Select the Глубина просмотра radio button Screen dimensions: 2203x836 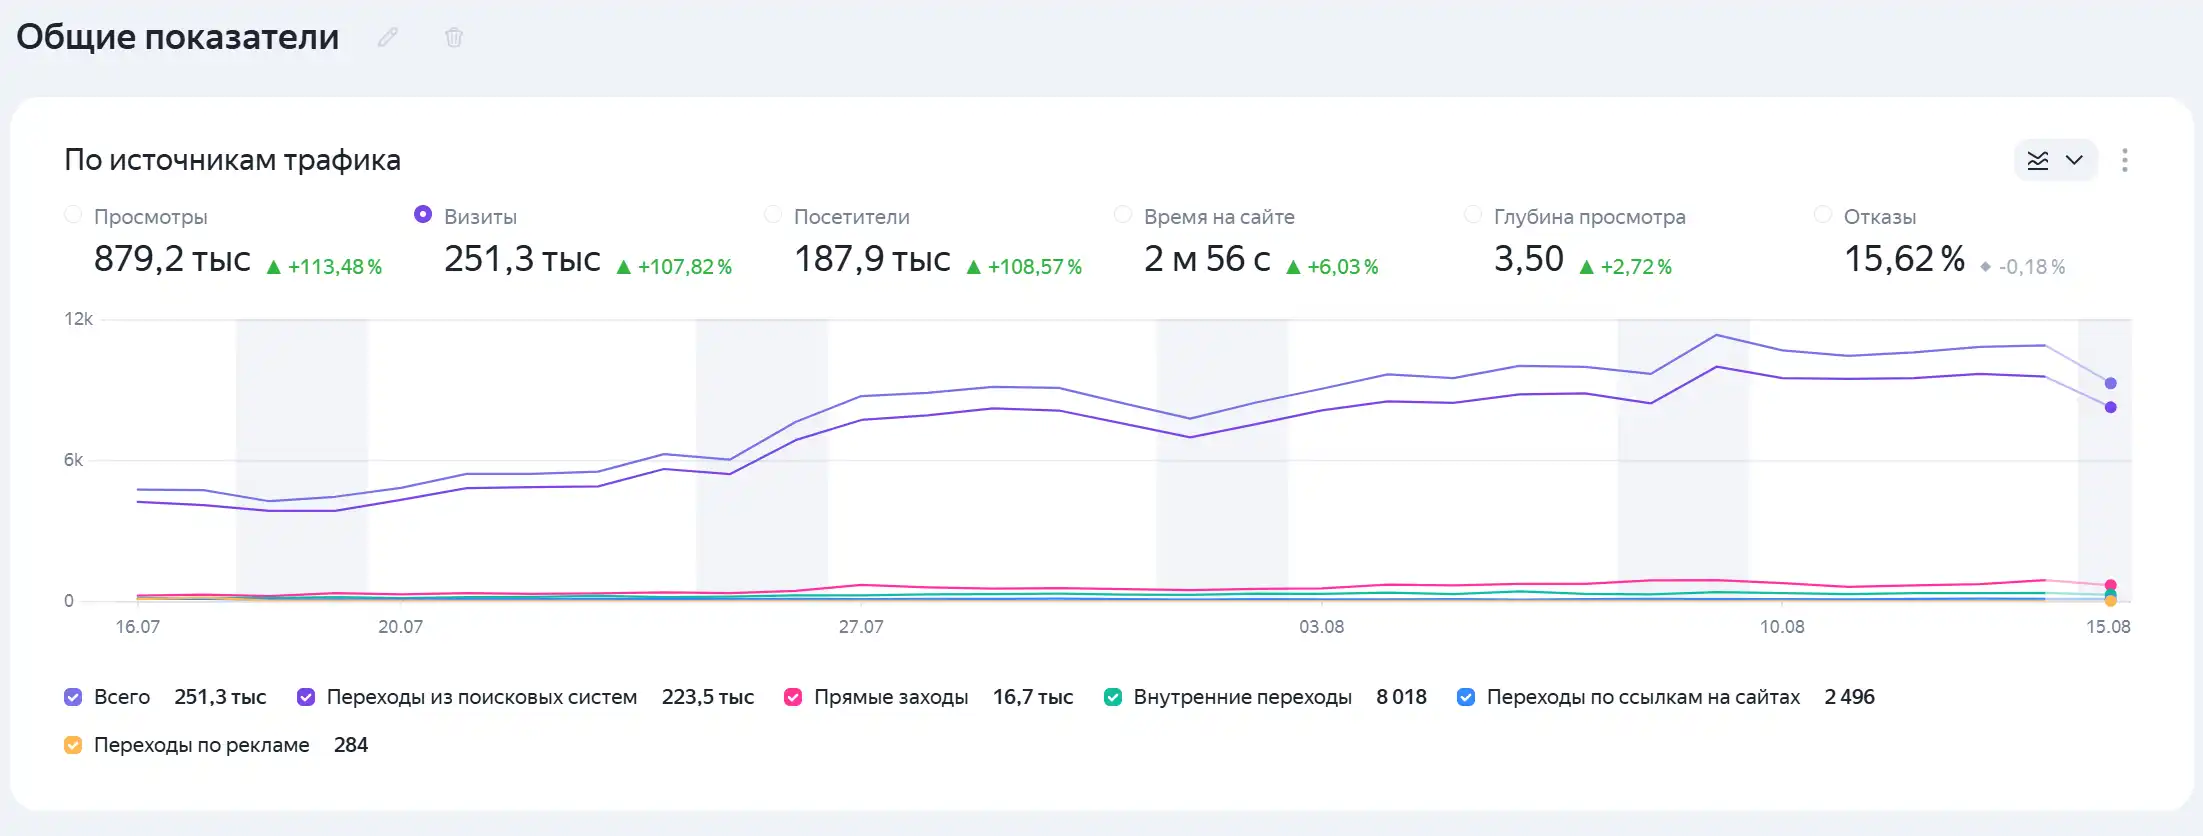(1473, 215)
